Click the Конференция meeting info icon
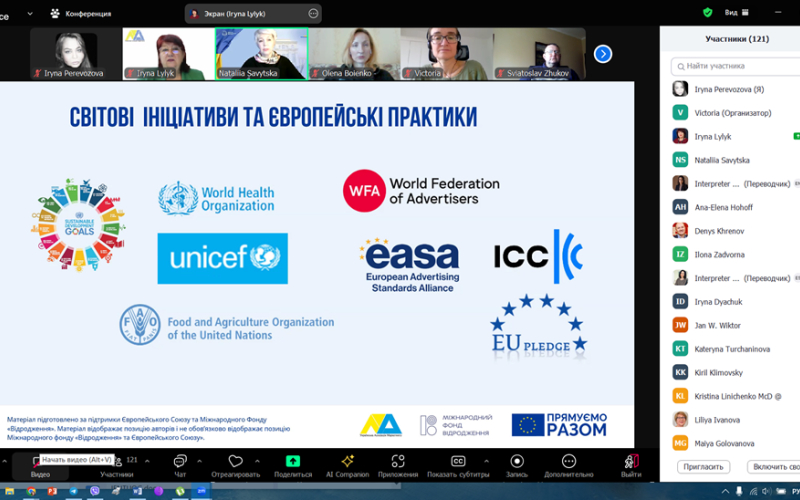 click(55, 14)
